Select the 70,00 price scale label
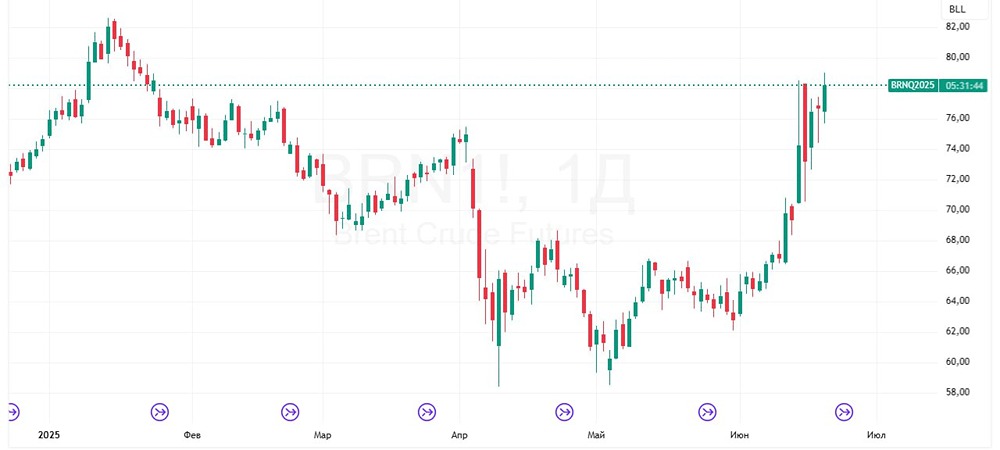The image size is (1000, 450). point(958,210)
